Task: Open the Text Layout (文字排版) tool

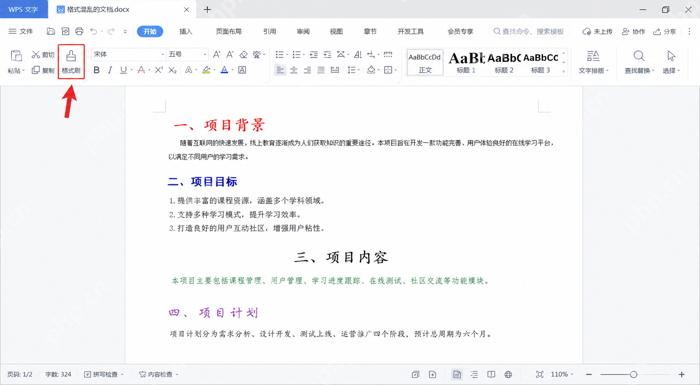Action: [x=593, y=61]
